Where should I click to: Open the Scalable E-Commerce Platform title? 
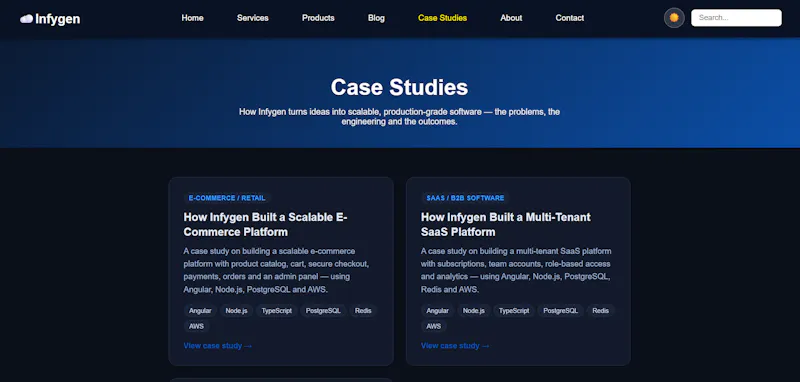[x=265, y=224]
